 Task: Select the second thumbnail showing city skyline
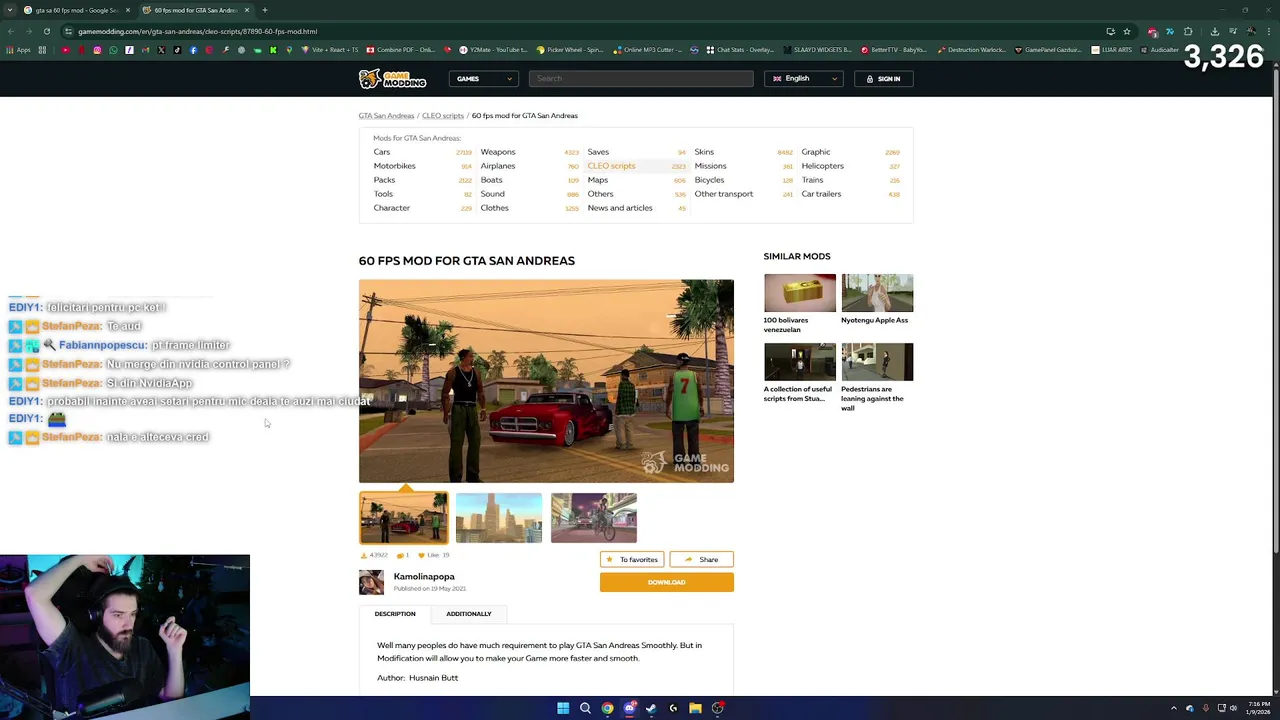tap(499, 518)
